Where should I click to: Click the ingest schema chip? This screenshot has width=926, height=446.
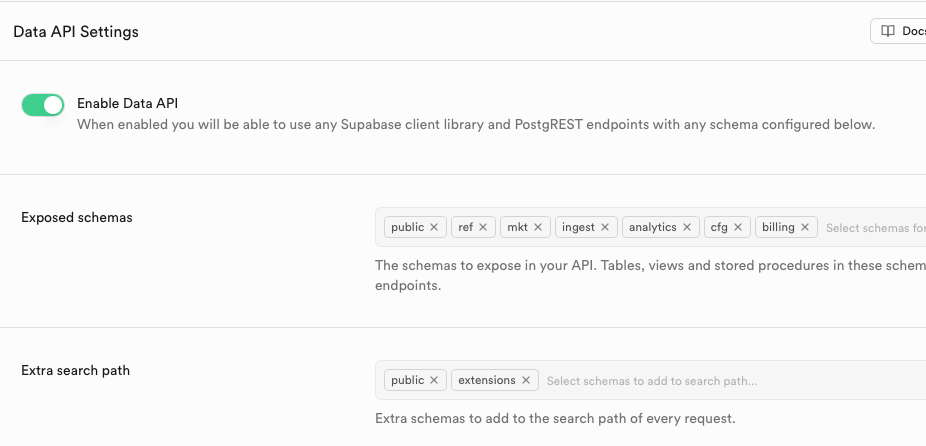[x=578, y=227]
